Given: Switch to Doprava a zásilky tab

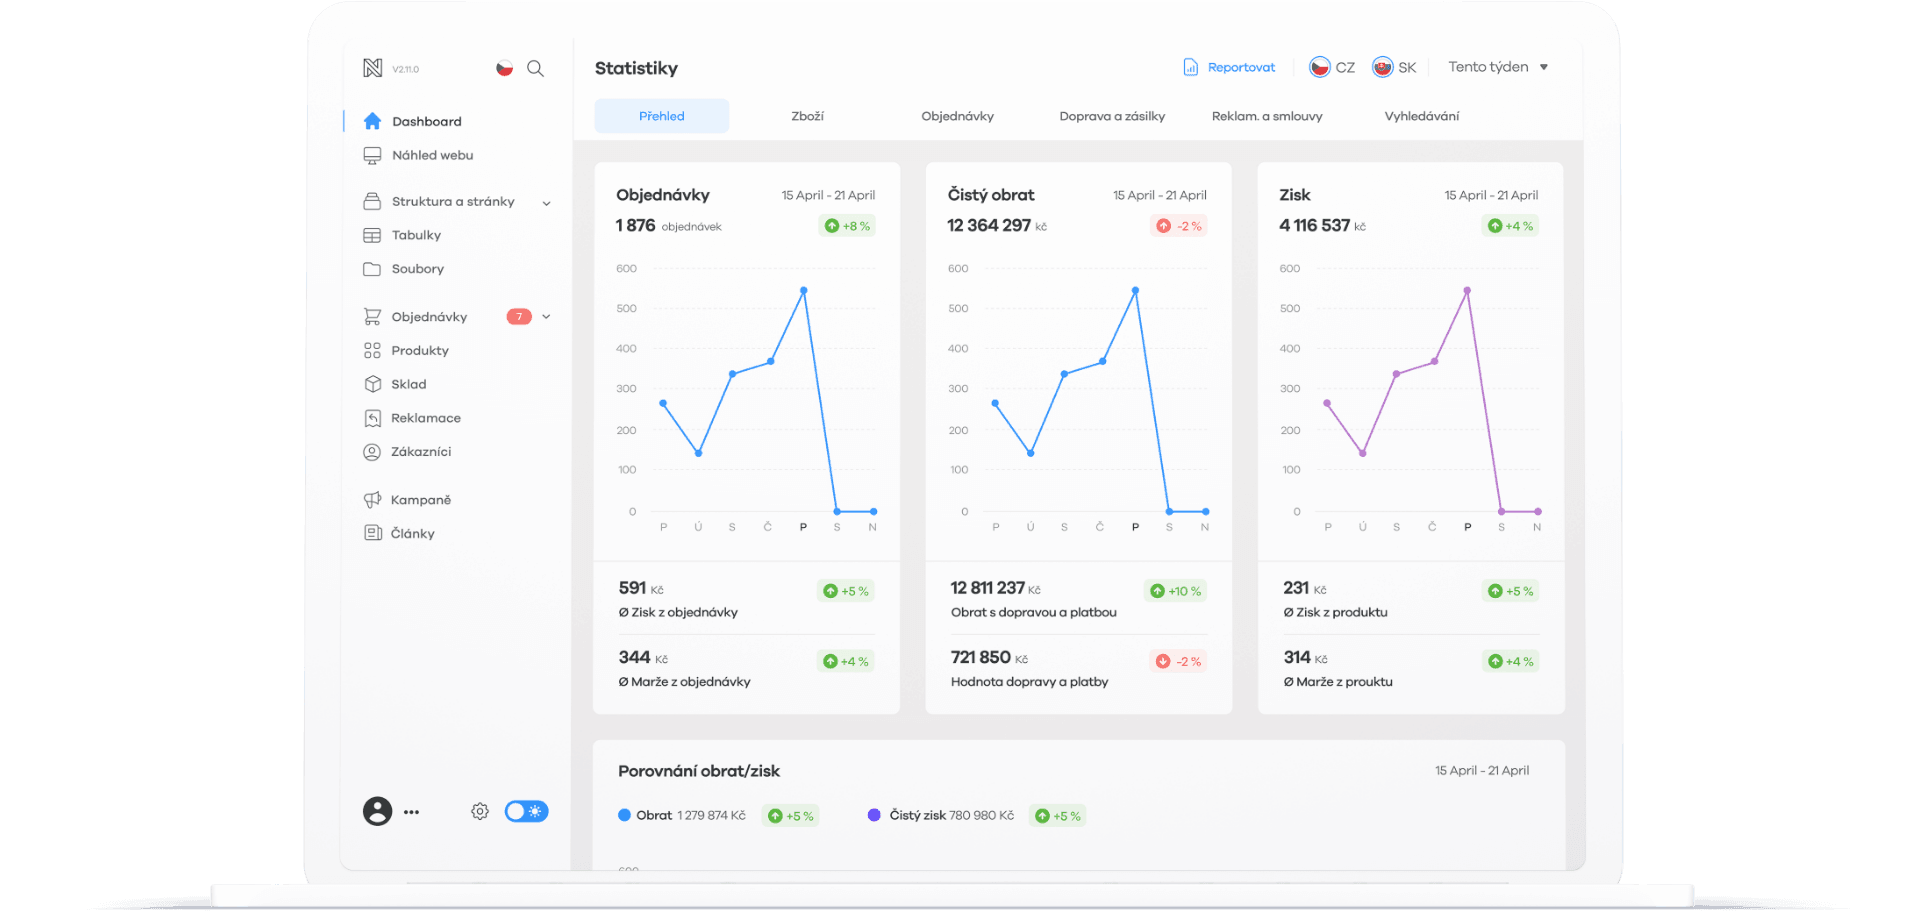Looking at the screenshot, I should pyautogui.click(x=1112, y=116).
